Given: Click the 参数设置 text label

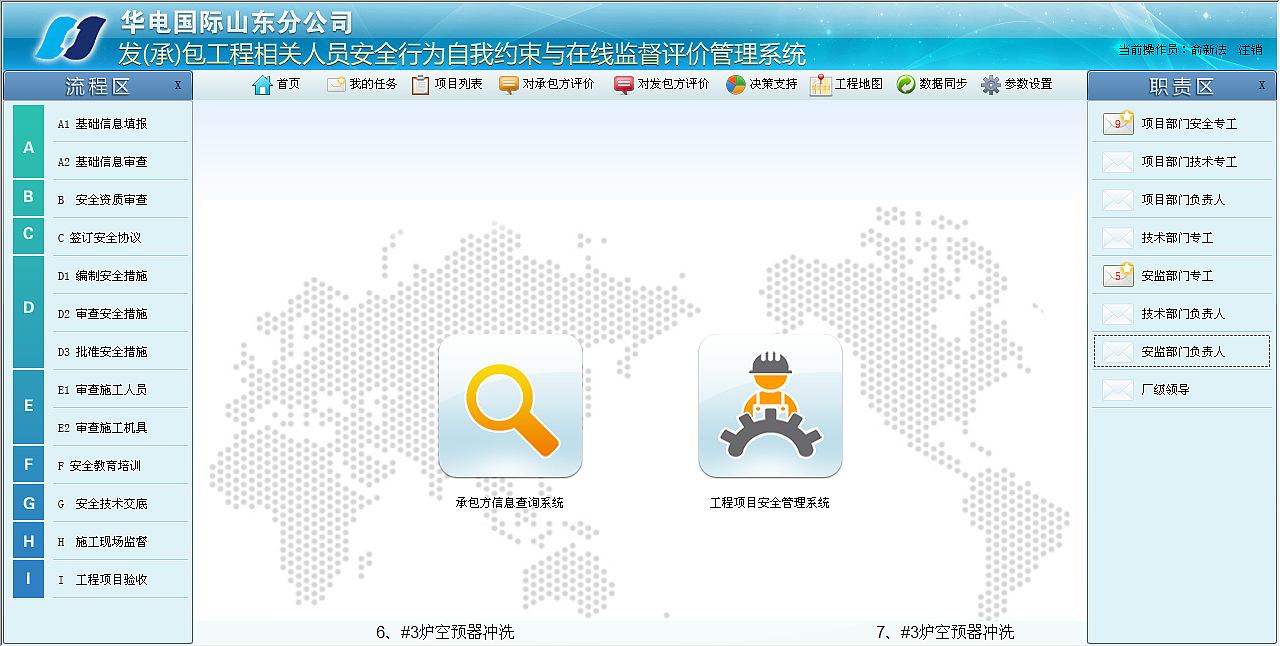Looking at the screenshot, I should (1028, 85).
